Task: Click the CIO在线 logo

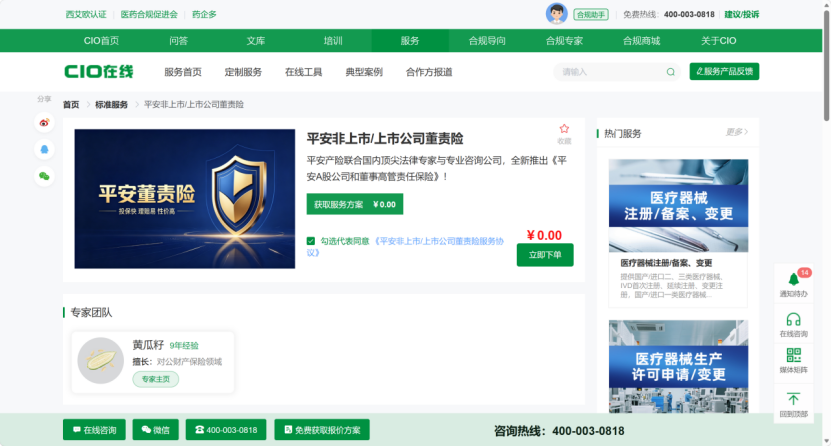Action: 99,72
